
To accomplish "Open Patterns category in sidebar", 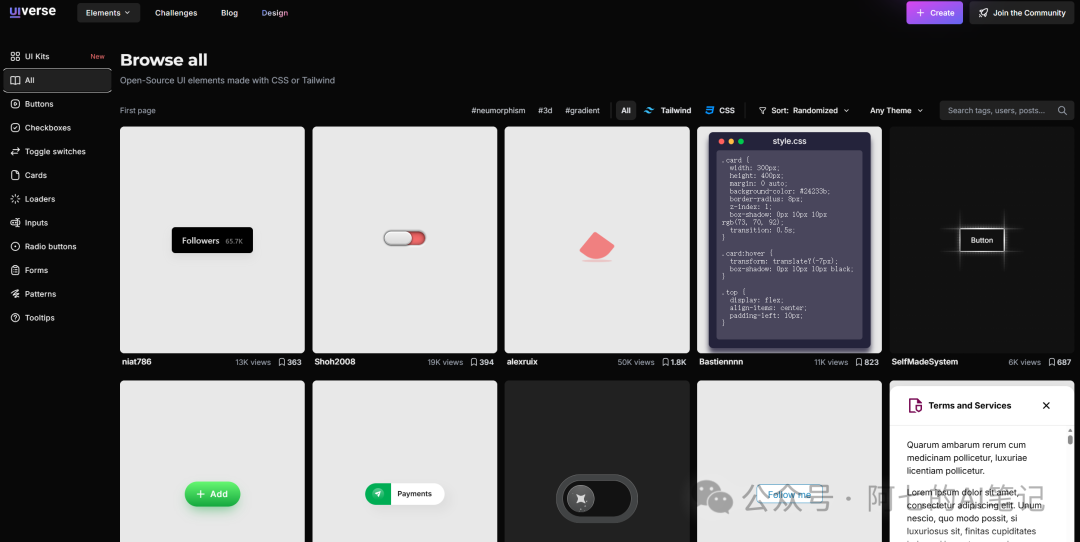I will (x=57, y=294).
